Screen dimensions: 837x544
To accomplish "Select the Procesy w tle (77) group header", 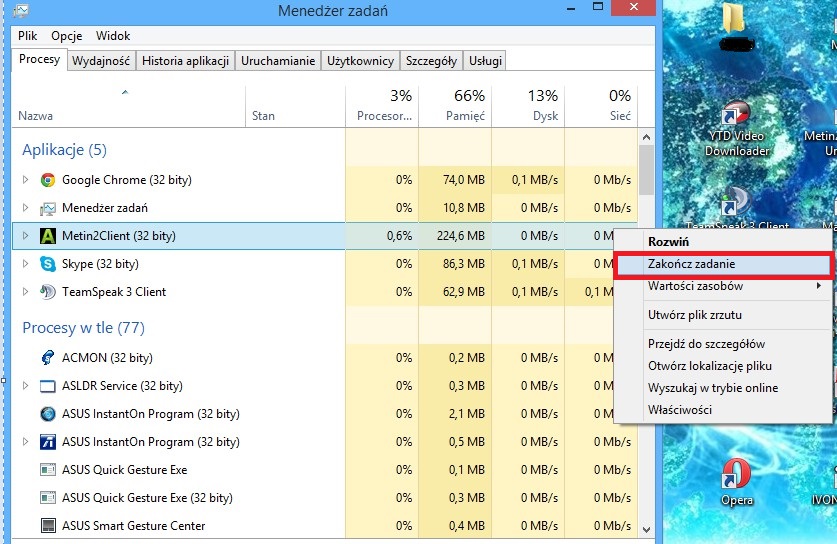I will pos(83,328).
